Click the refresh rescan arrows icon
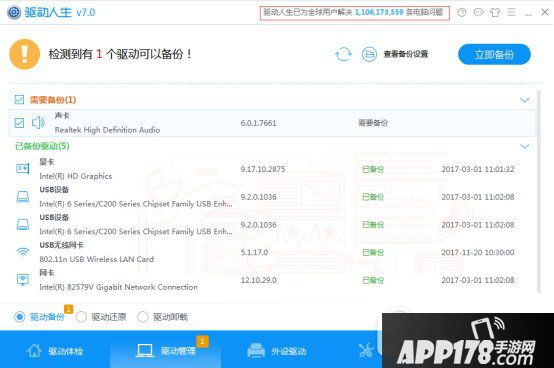Viewport: 554px width, 368px height. [343, 54]
